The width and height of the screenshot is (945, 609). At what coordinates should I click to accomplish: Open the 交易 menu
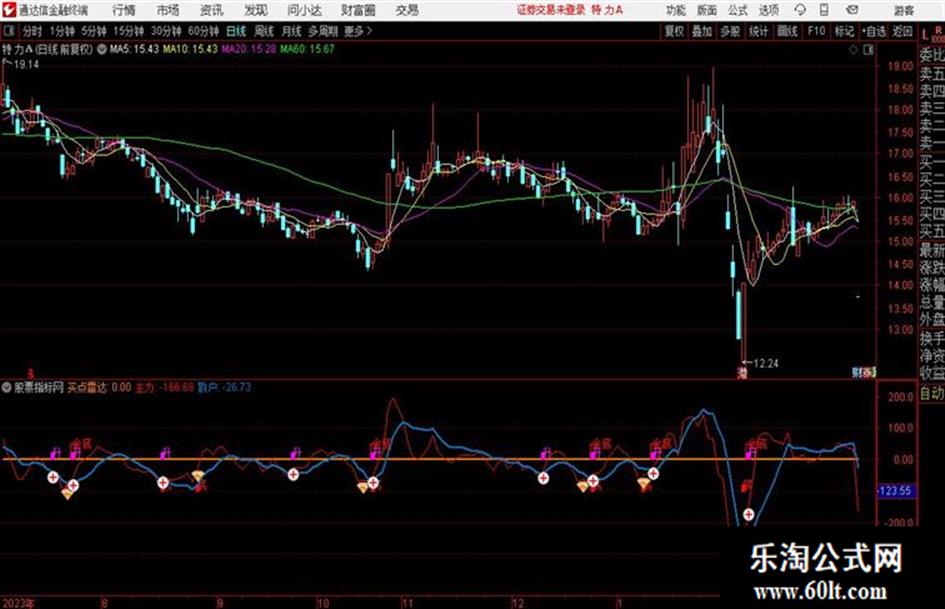[407, 10]
